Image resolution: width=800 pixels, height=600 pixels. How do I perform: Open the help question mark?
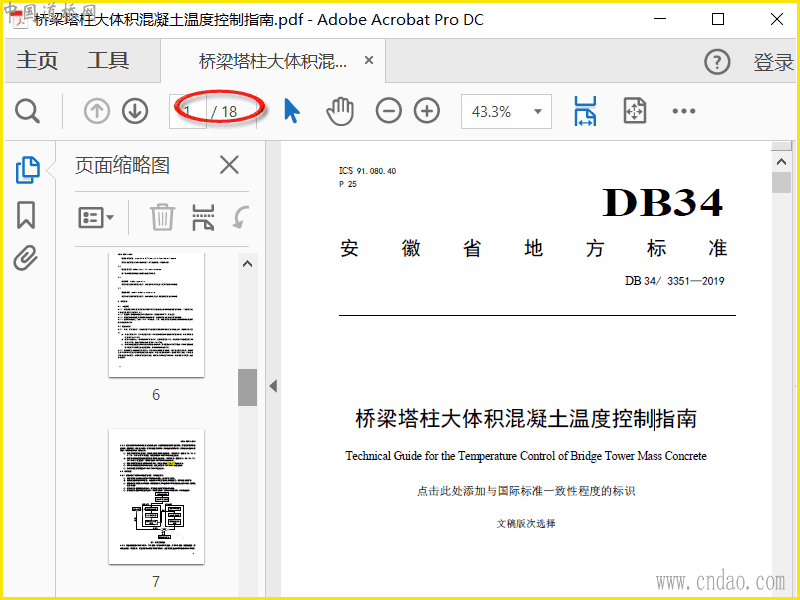[x=717, y=62]
